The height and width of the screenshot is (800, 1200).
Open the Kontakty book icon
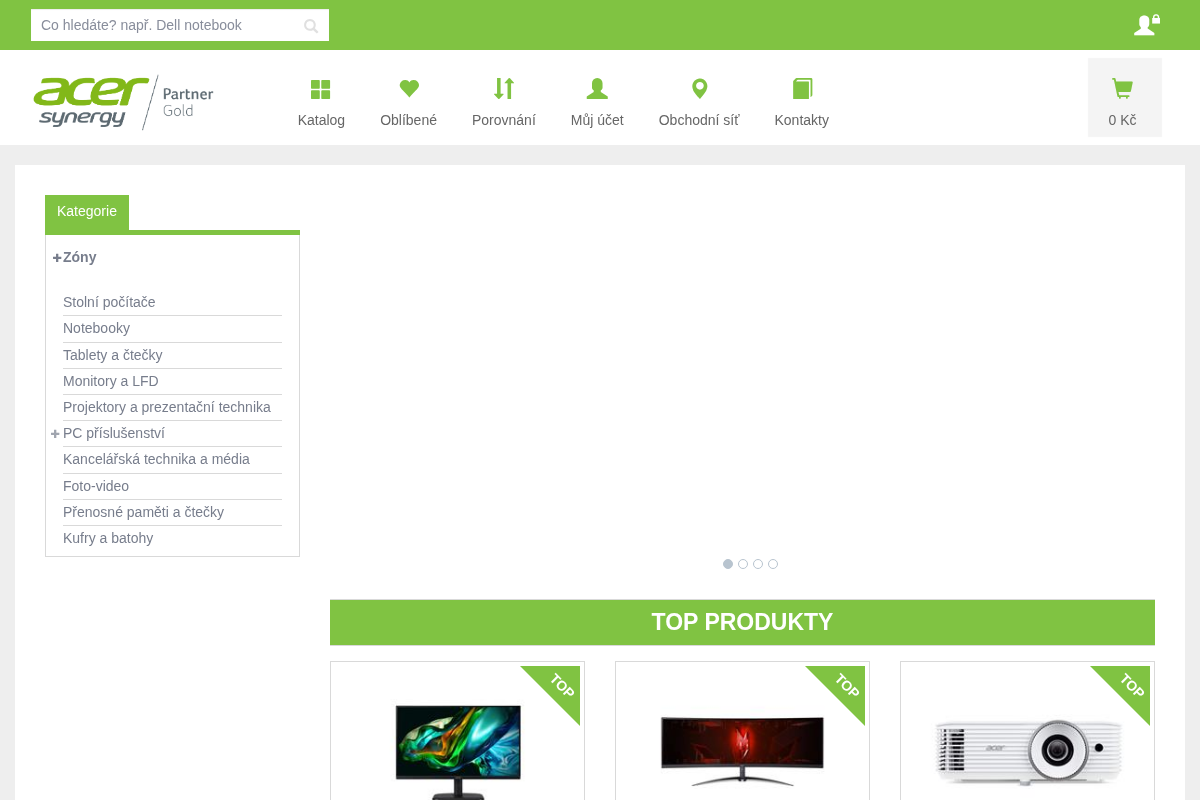(x=802, y=89)
